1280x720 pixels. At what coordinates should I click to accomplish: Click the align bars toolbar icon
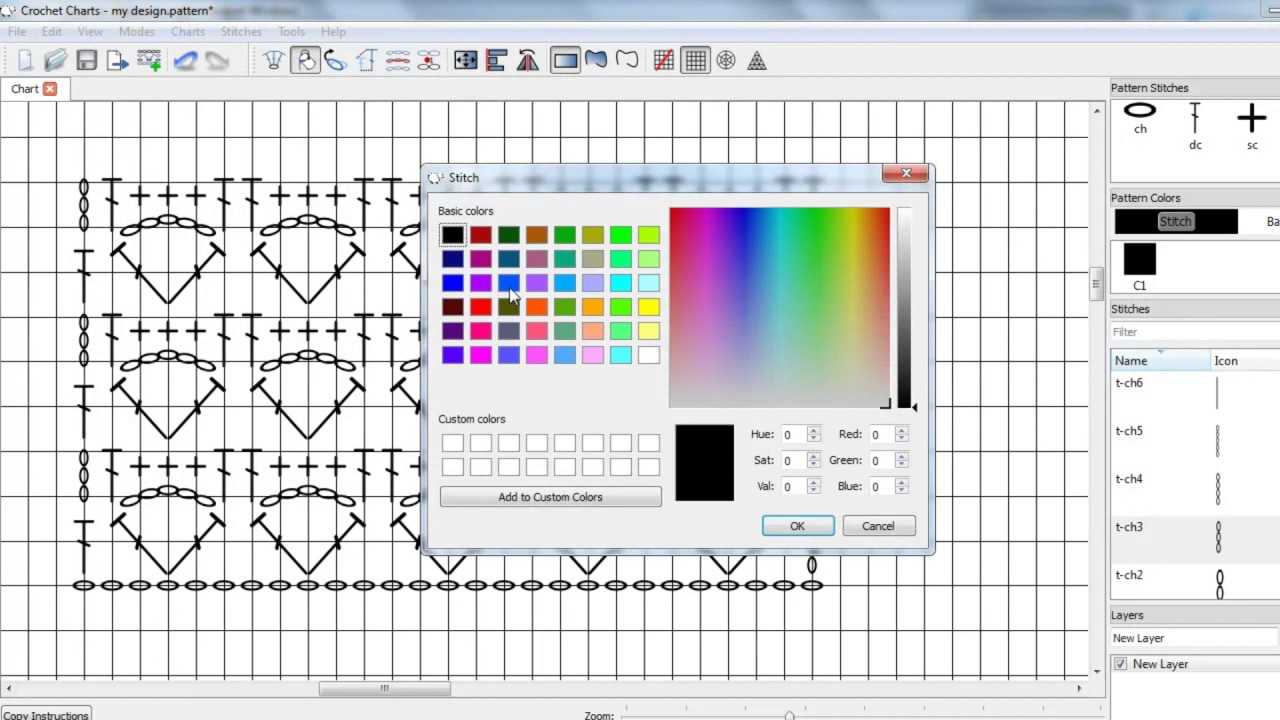[497, 61]
